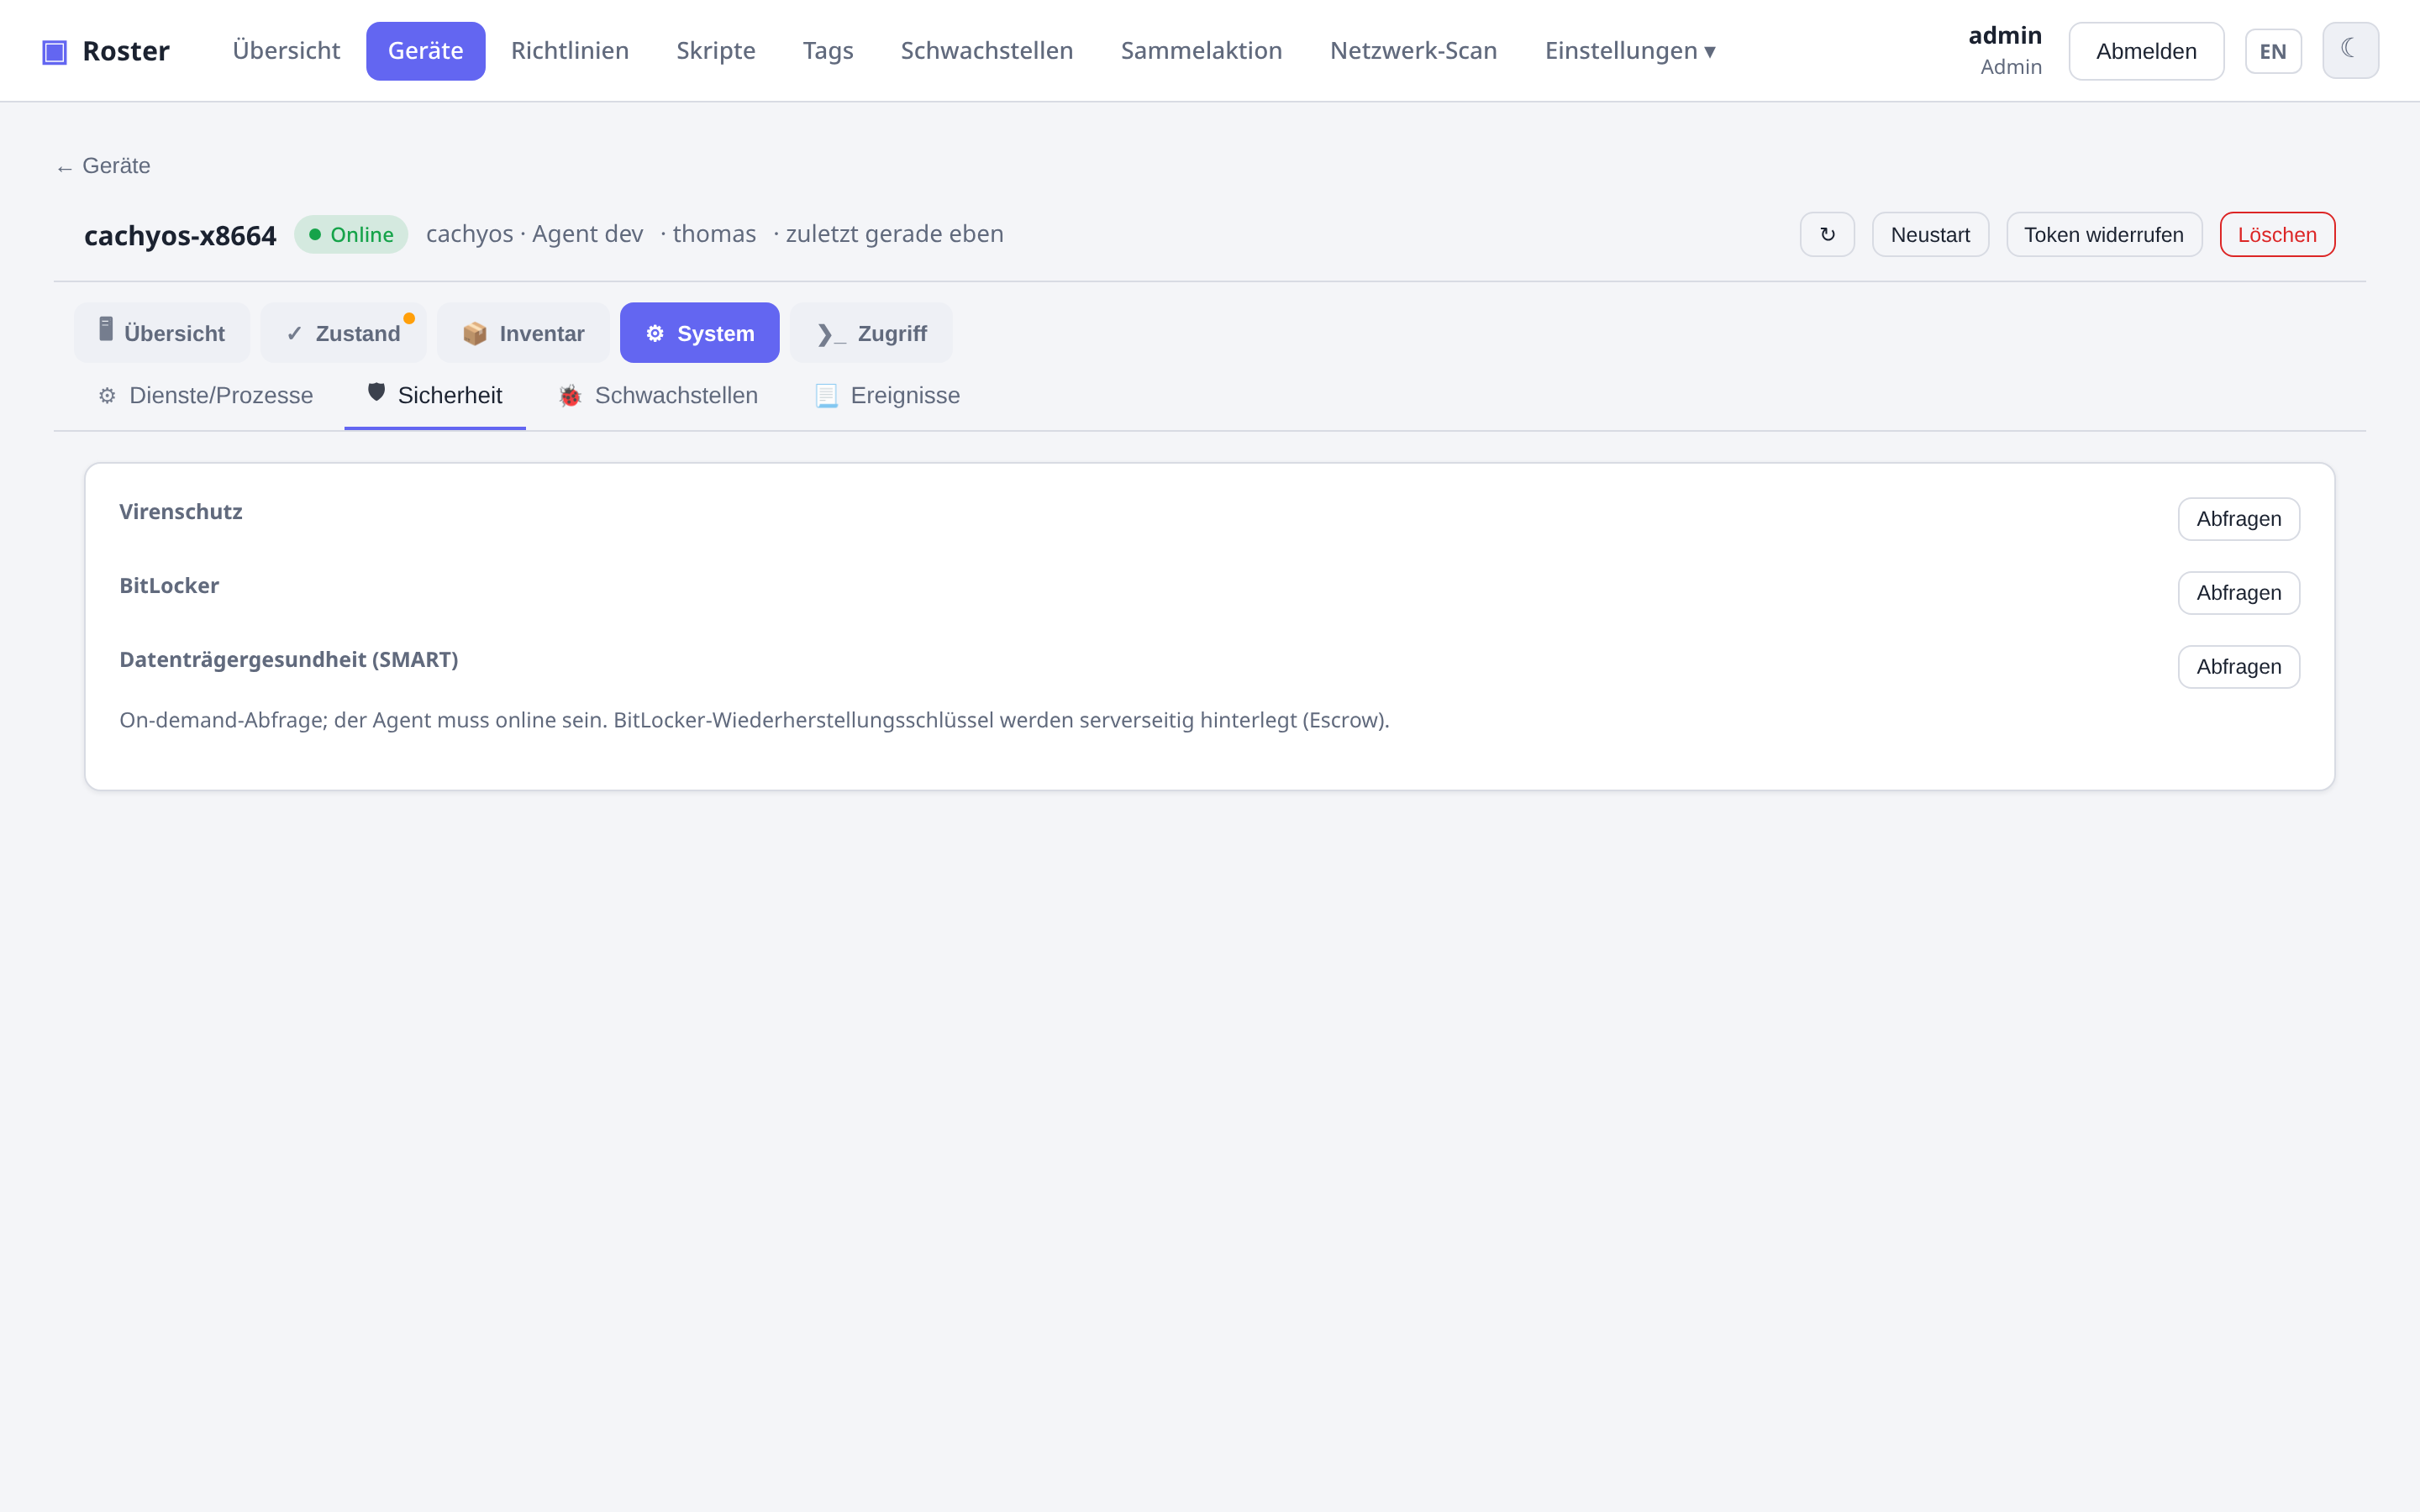Switch language using the EN button

click(x=2273, y=51)
